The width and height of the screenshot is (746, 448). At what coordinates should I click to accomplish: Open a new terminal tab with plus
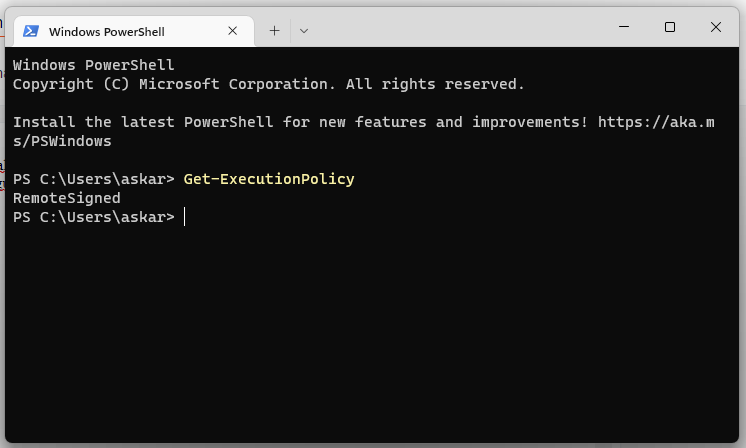coord(275,31)
